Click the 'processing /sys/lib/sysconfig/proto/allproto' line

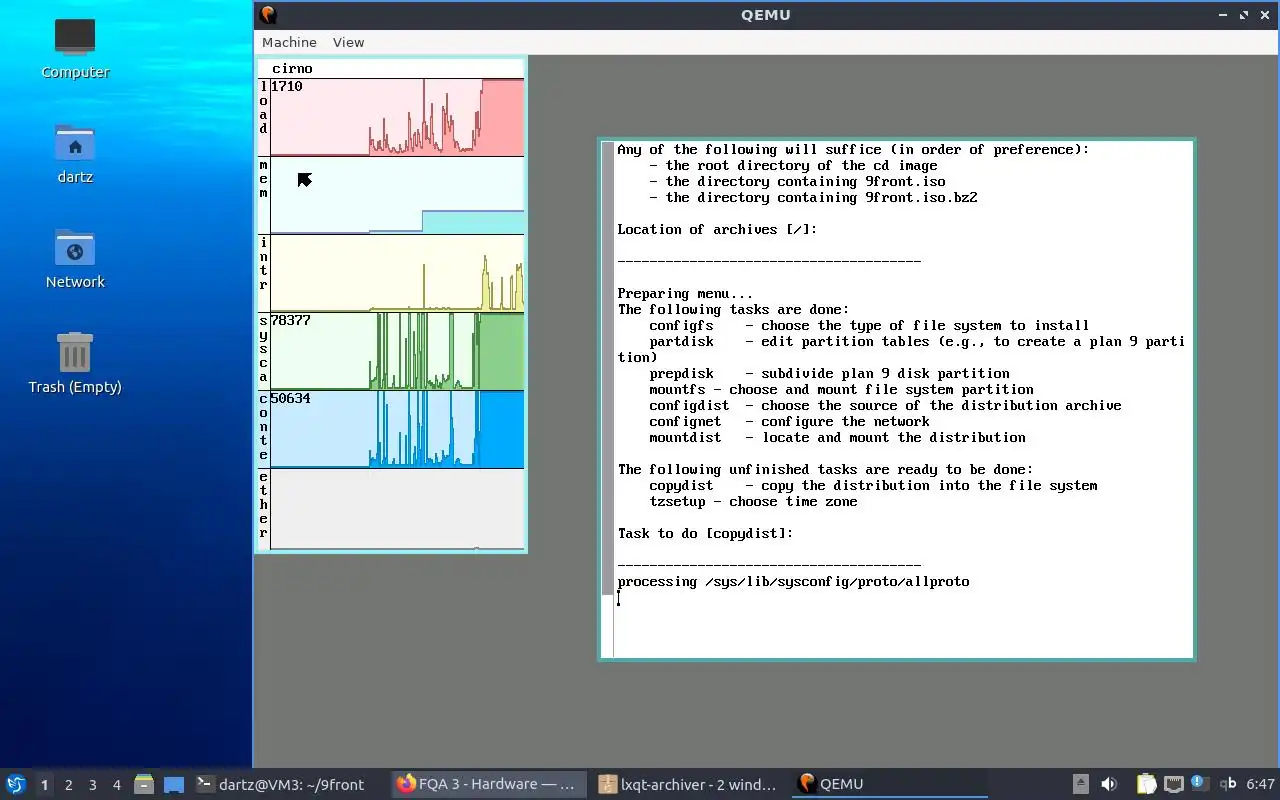(x=793, y=581)
